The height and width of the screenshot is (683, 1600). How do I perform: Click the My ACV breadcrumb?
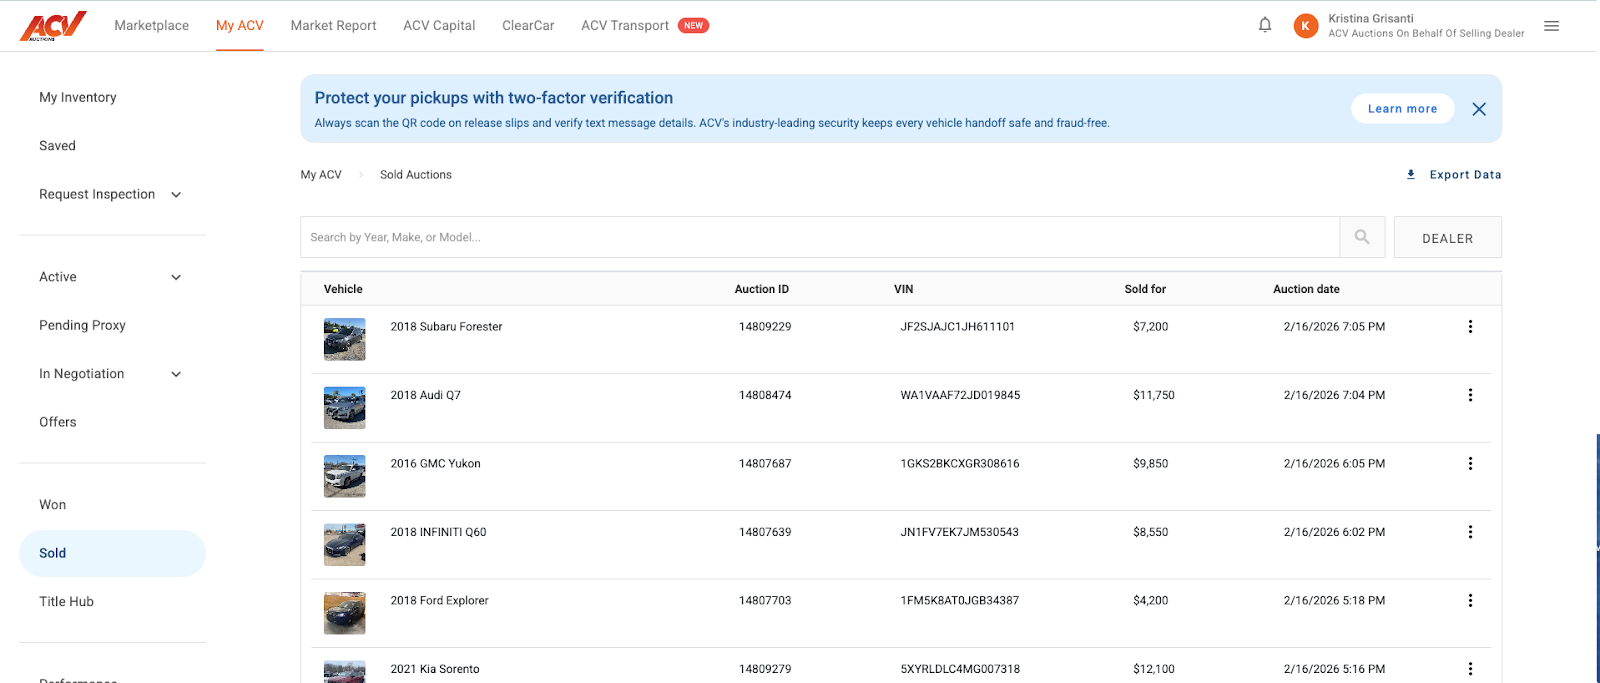pos(321,175)
